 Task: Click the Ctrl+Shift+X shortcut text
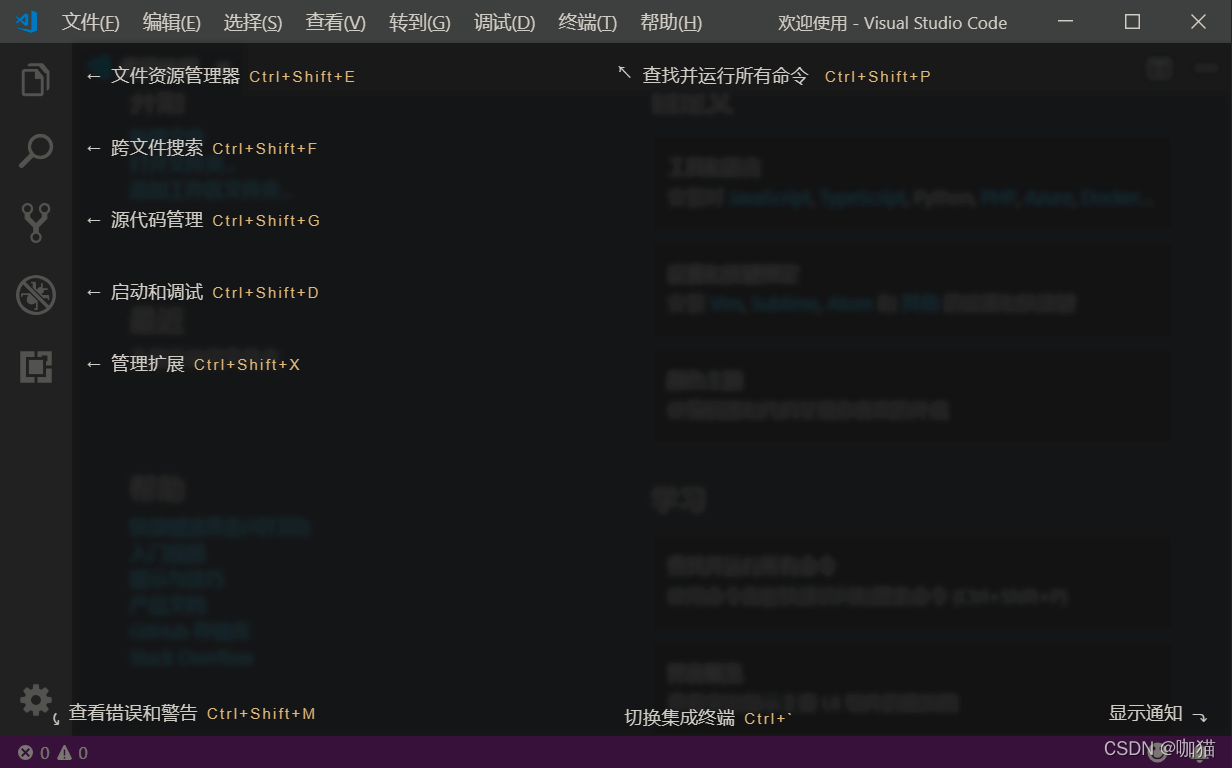pyautogui.click(x=247, y=365)
